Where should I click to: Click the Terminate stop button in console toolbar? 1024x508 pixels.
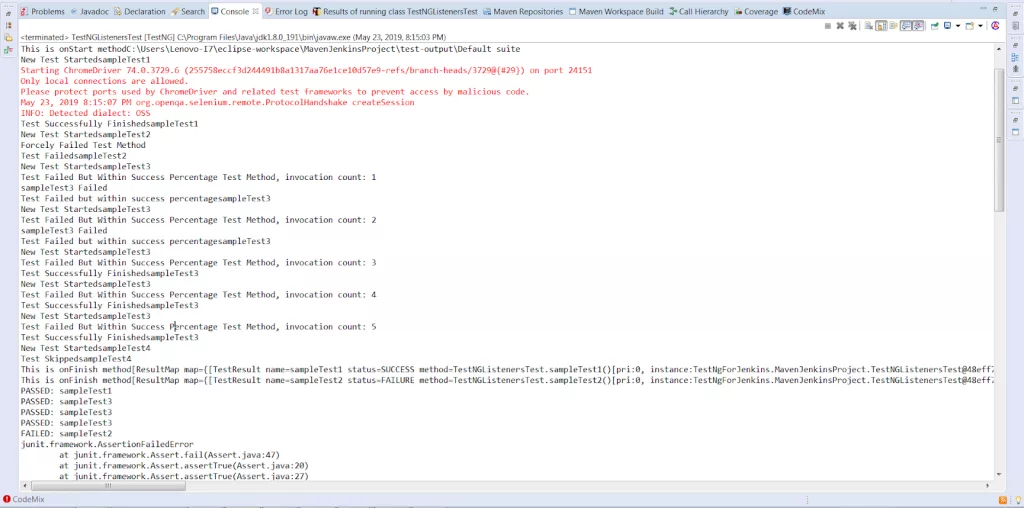click(x=828, y=26)
